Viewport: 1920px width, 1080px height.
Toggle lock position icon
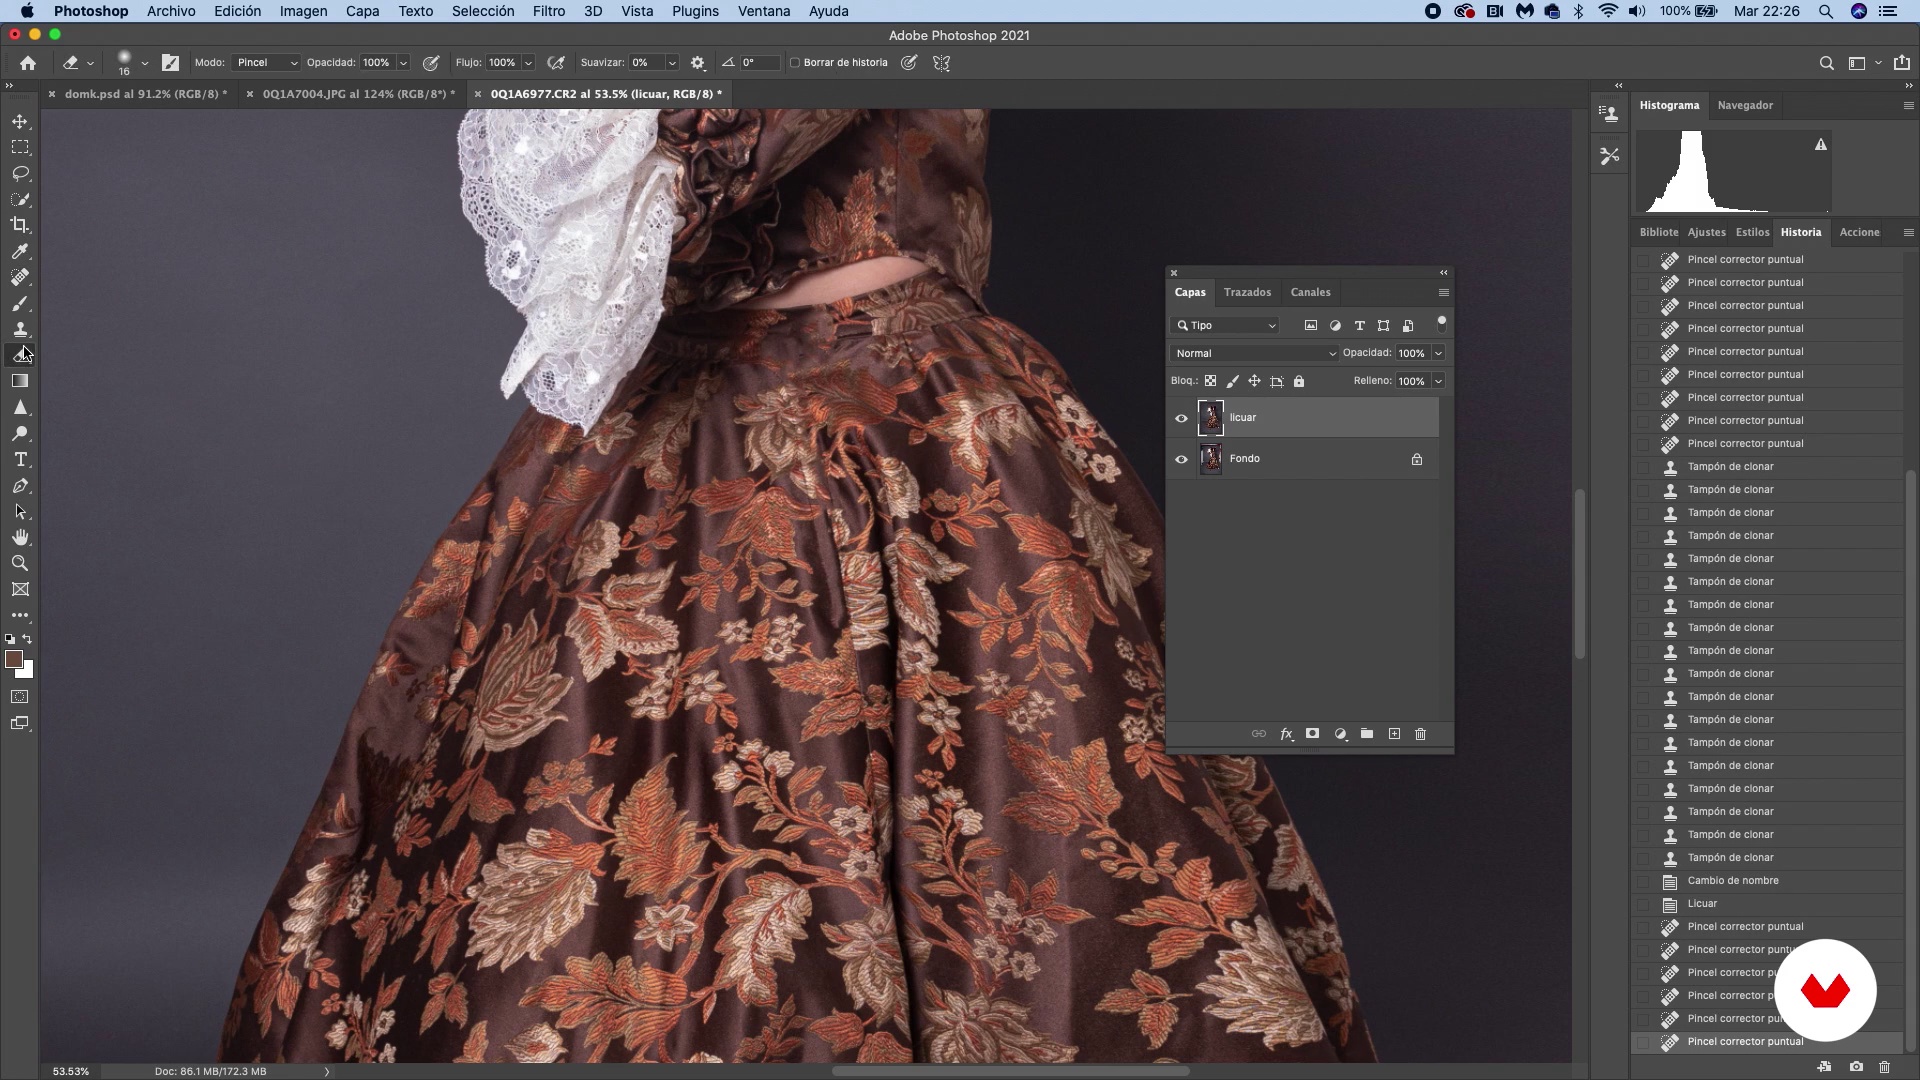click(1254, 381)
